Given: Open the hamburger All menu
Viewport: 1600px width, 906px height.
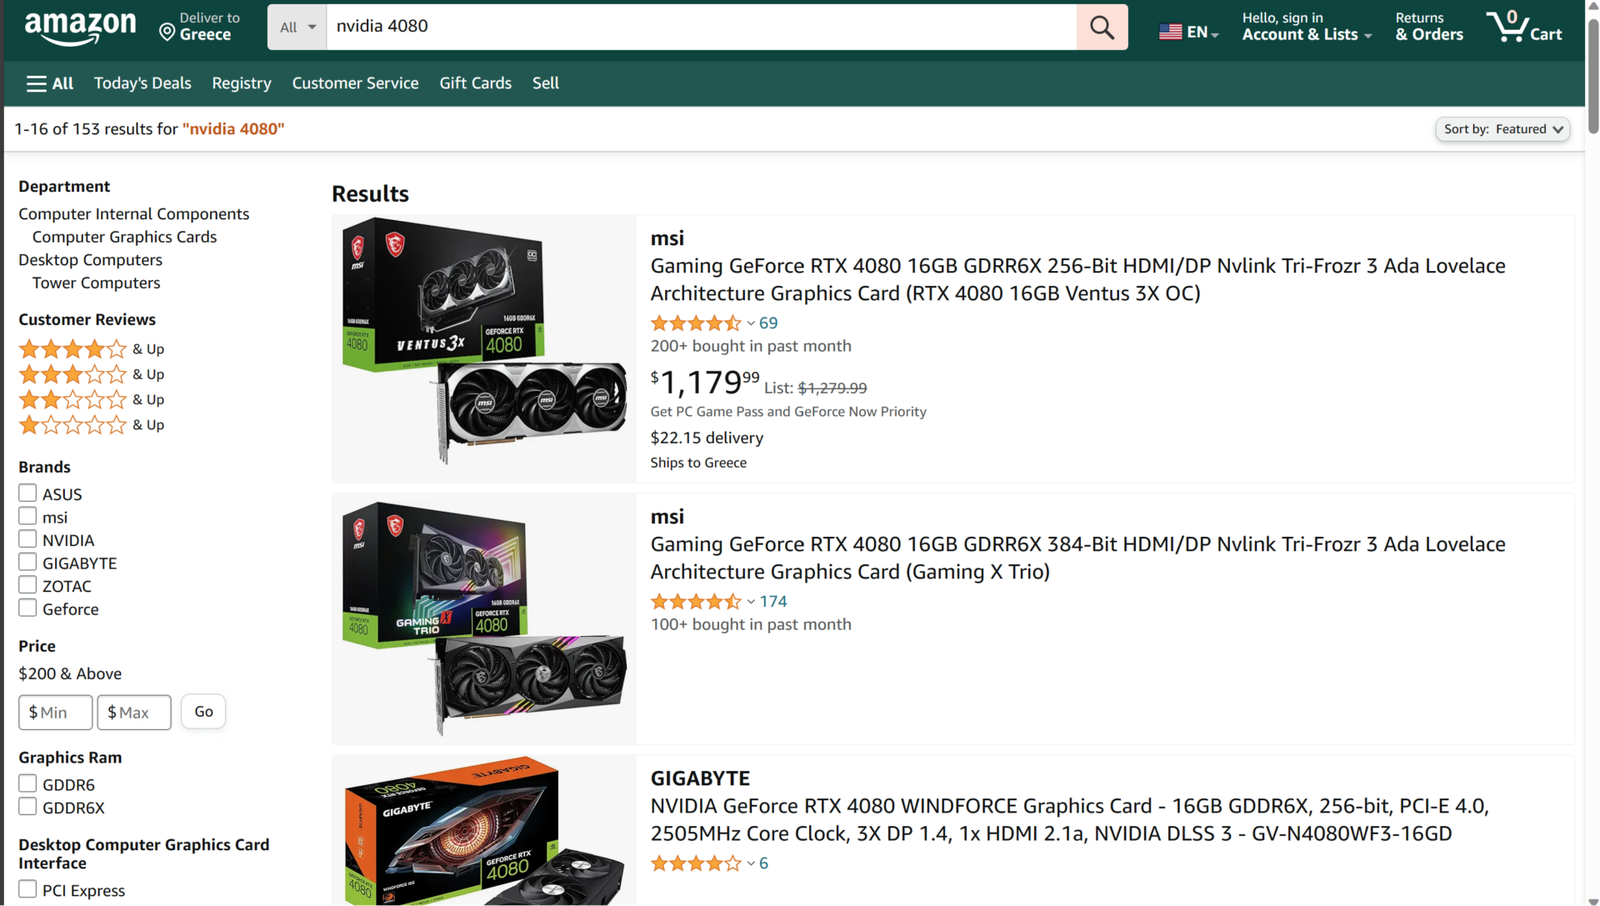Looking at the screenshot, I should pos(50,83).
